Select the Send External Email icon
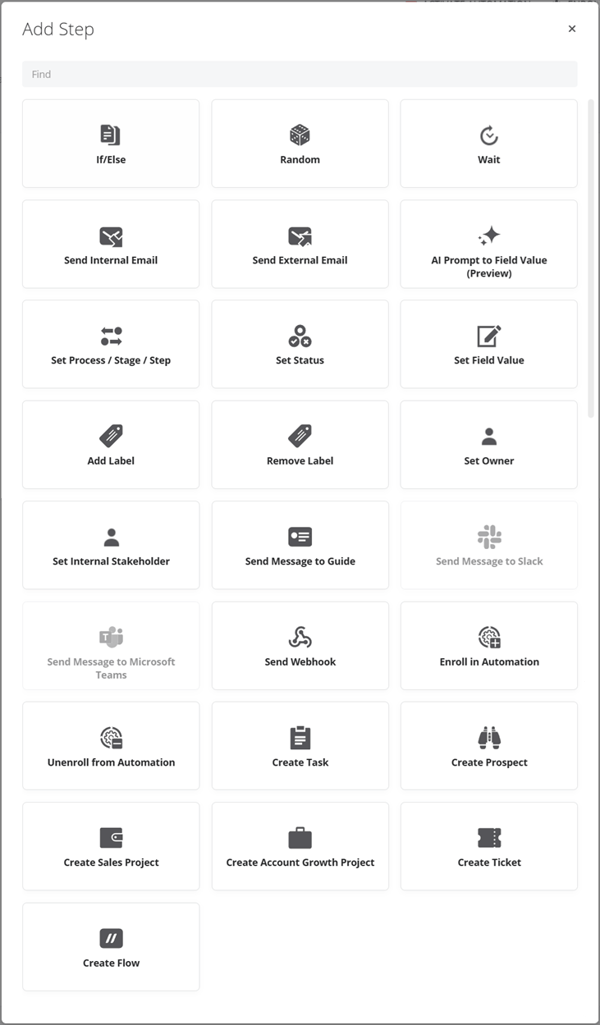The height and width of the screenshot is (1025, 600). pyautogui.click(x=300, y=237)
